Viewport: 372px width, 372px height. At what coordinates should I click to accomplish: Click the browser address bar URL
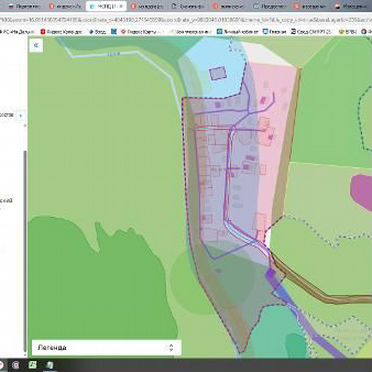pyautogui.click(x=186, y=20)
